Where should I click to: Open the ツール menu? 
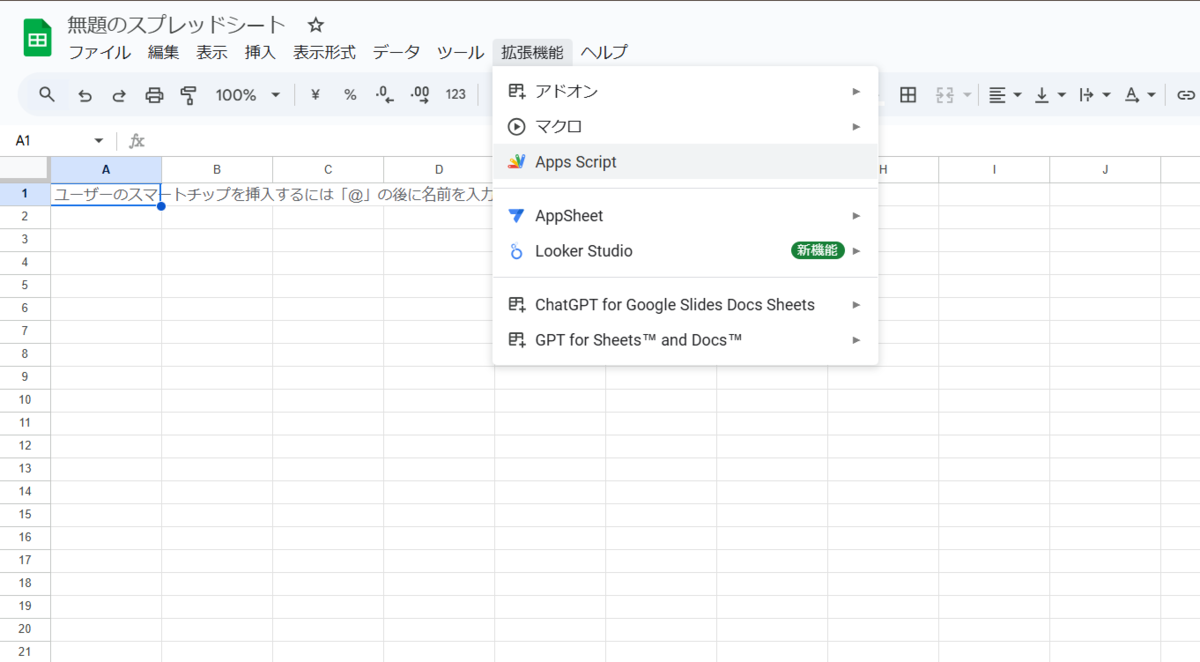(x=460, y=53)
